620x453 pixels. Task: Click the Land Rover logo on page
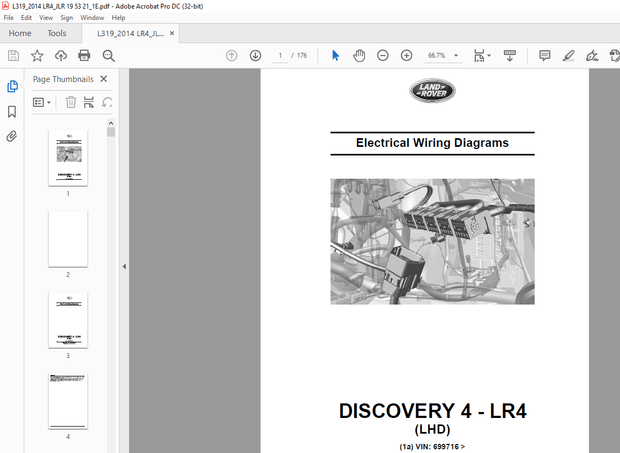tap(433, 91)
